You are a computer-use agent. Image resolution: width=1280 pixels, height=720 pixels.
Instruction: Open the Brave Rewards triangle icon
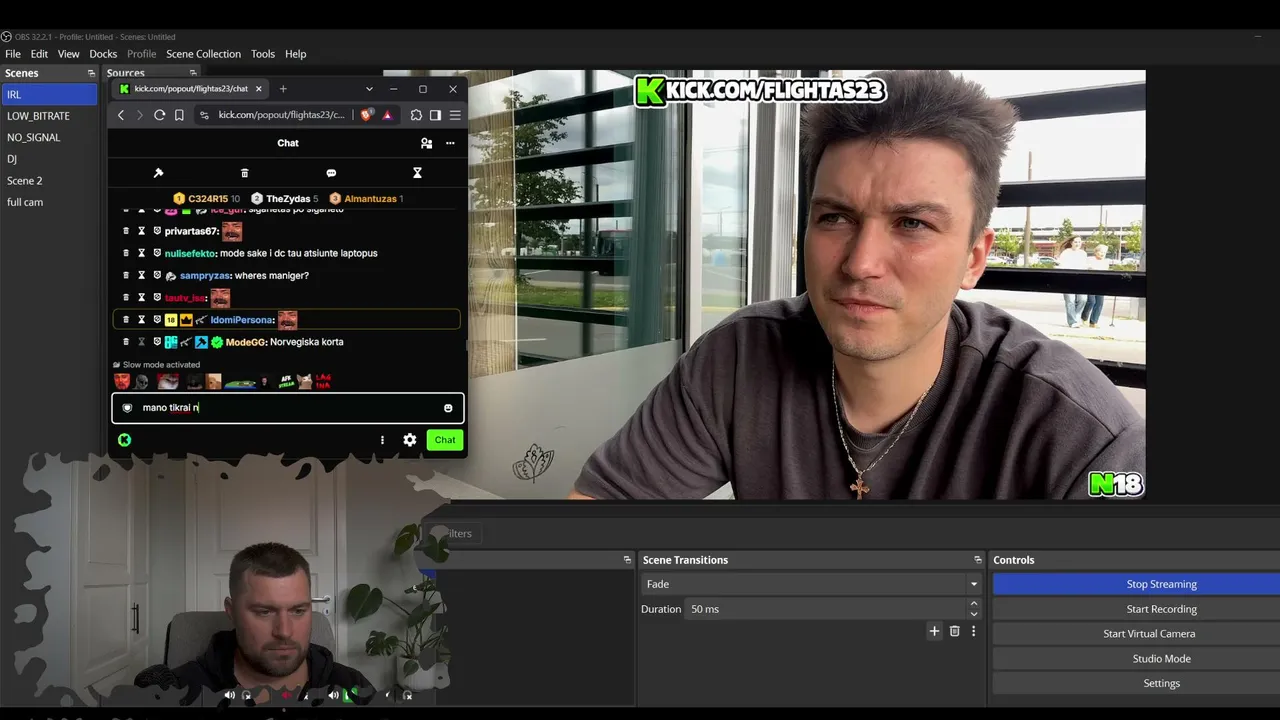[x=387, y=115]
